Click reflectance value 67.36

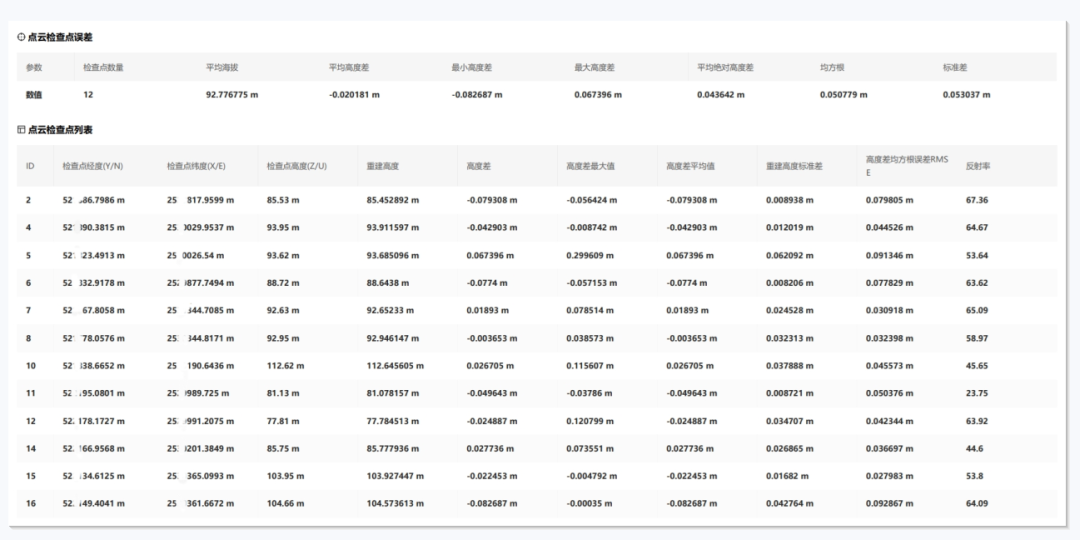(x=977, y=200)
